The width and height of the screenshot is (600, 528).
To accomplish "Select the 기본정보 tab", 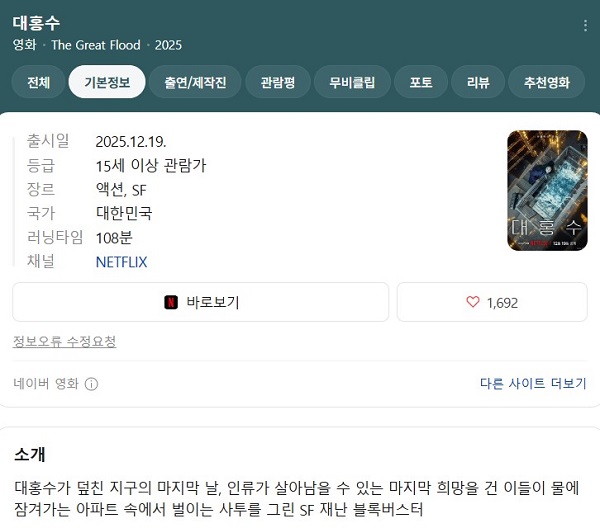I will [x=107, y=82].
